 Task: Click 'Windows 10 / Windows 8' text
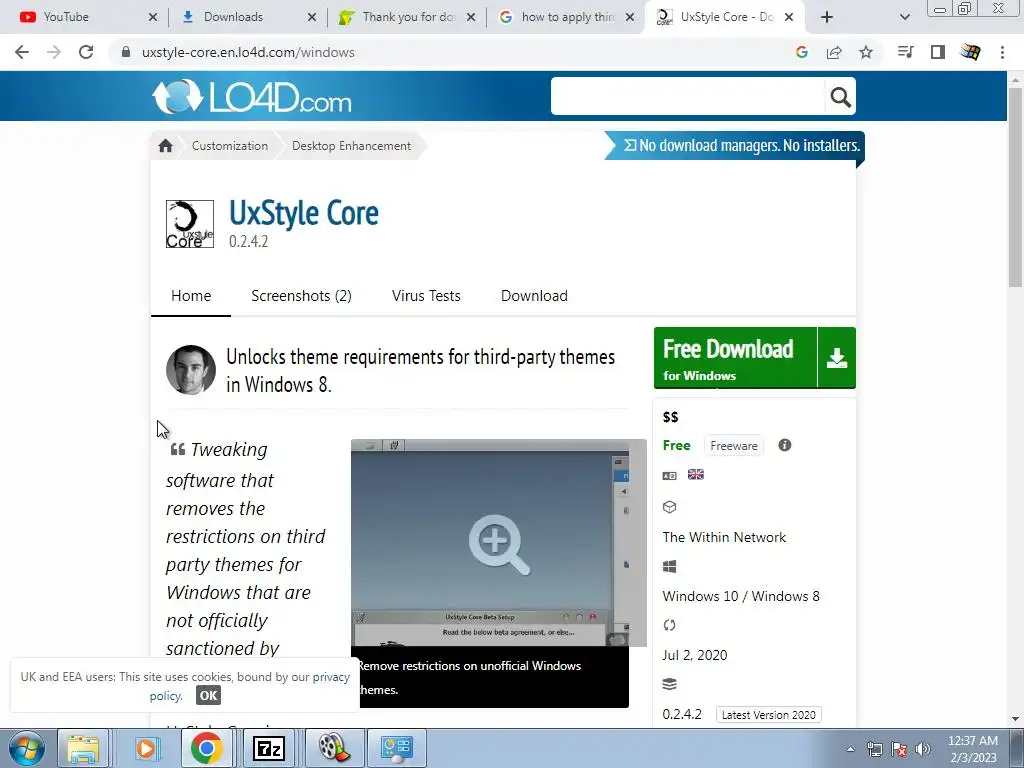click(x=741, y=596)
